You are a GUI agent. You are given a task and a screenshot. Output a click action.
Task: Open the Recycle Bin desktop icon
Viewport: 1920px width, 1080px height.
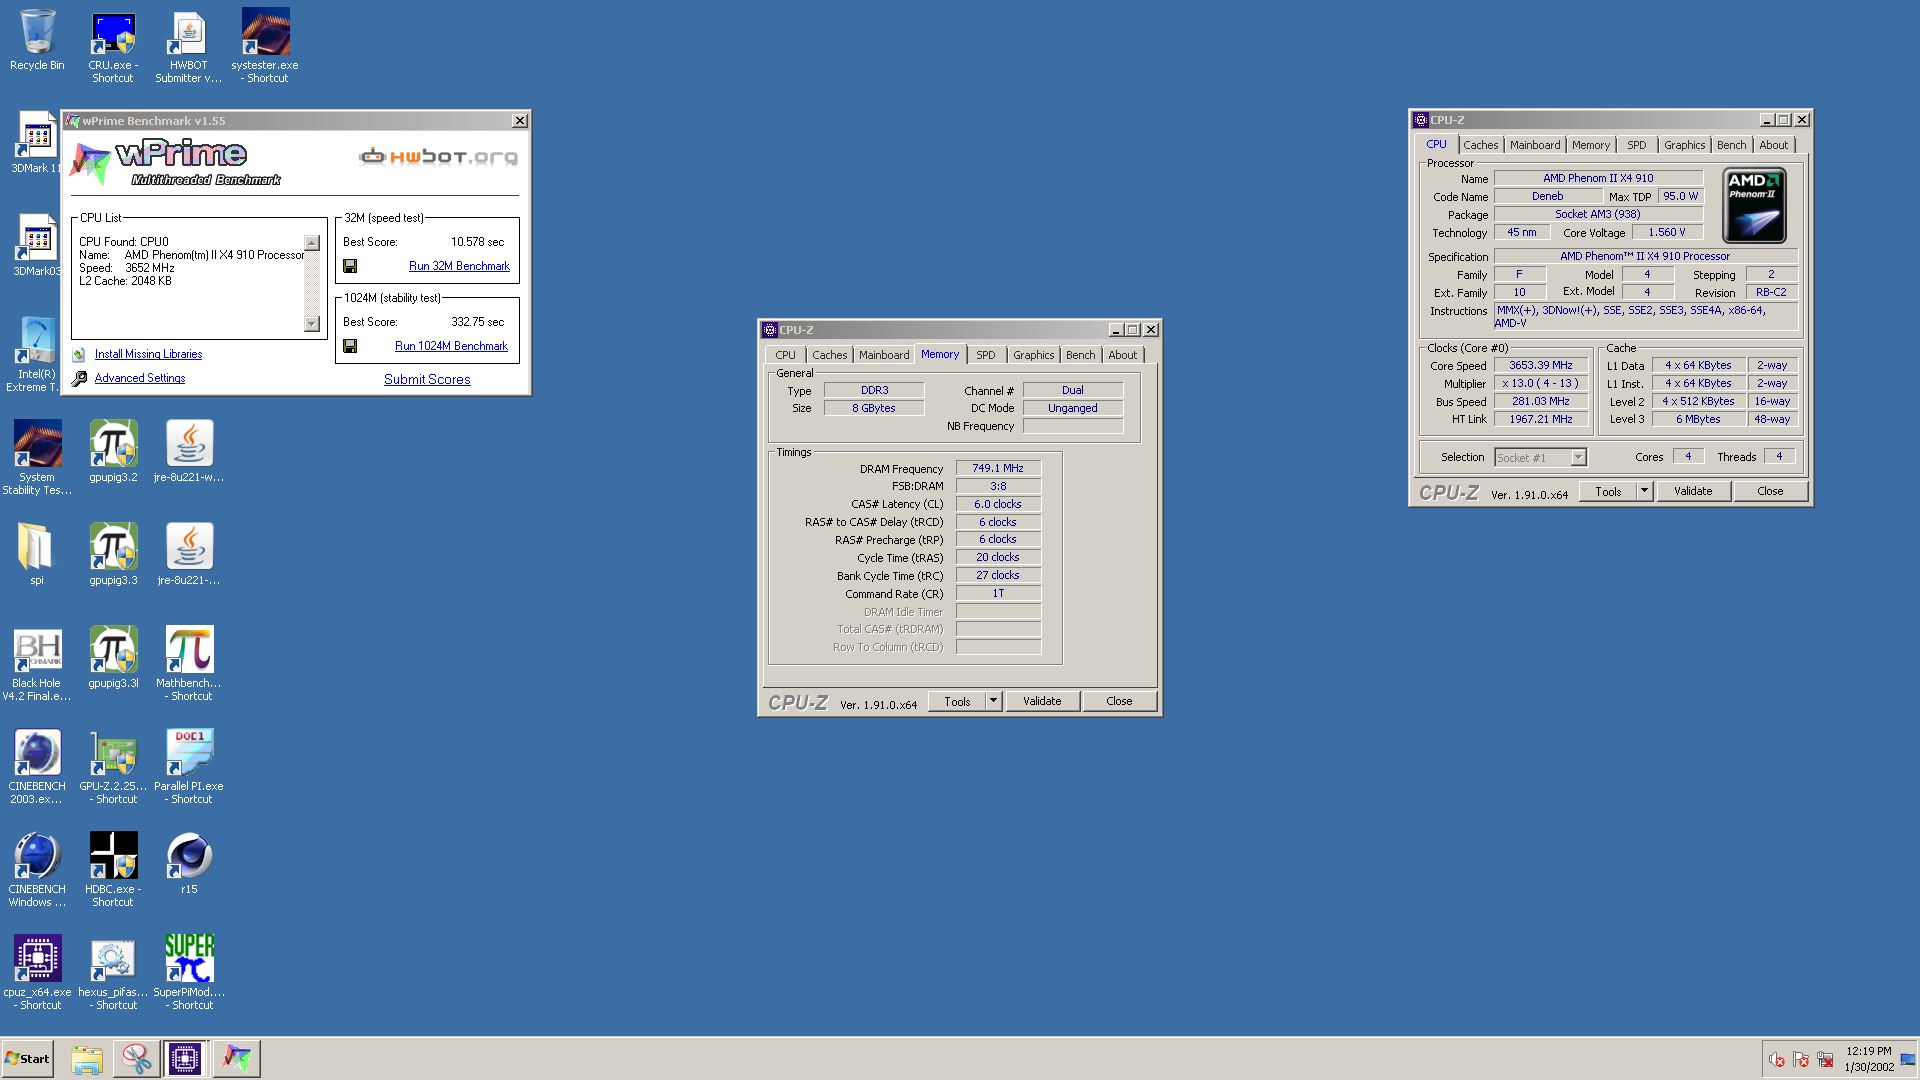[37, 40]
